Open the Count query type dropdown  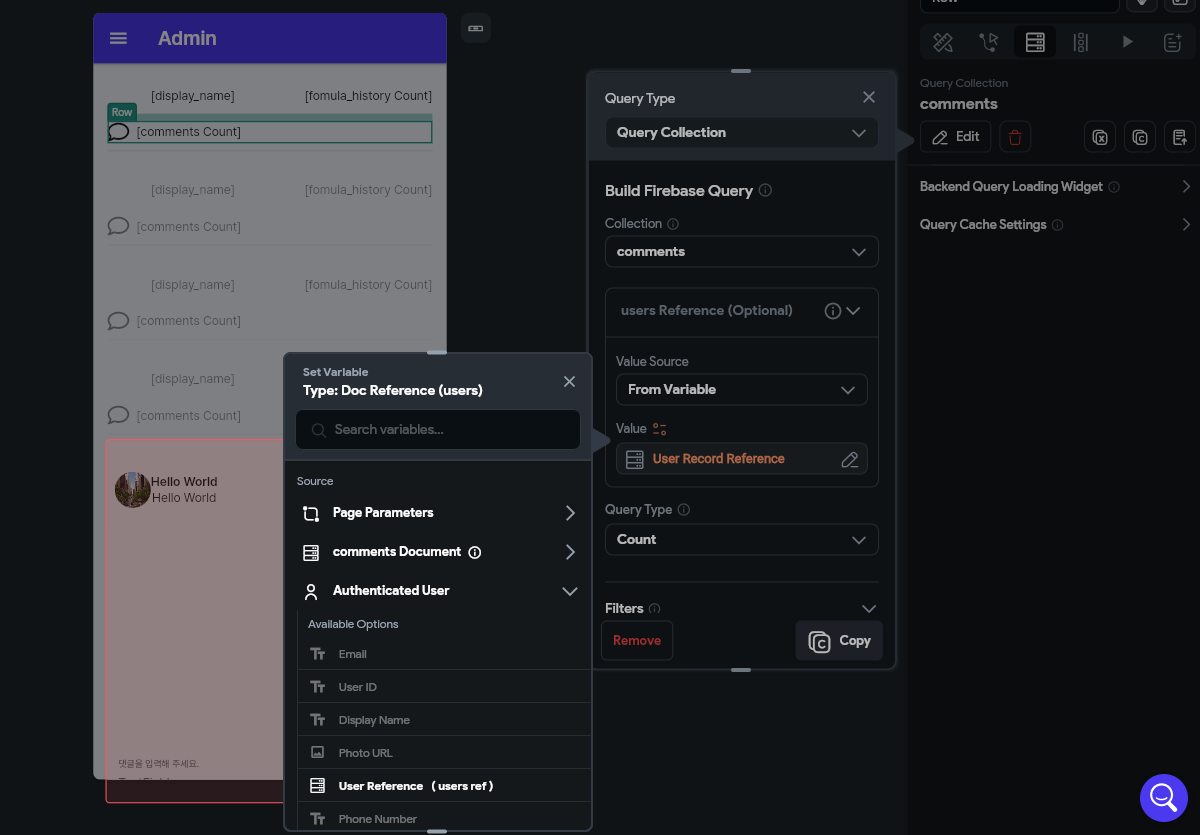pos(741,539)
